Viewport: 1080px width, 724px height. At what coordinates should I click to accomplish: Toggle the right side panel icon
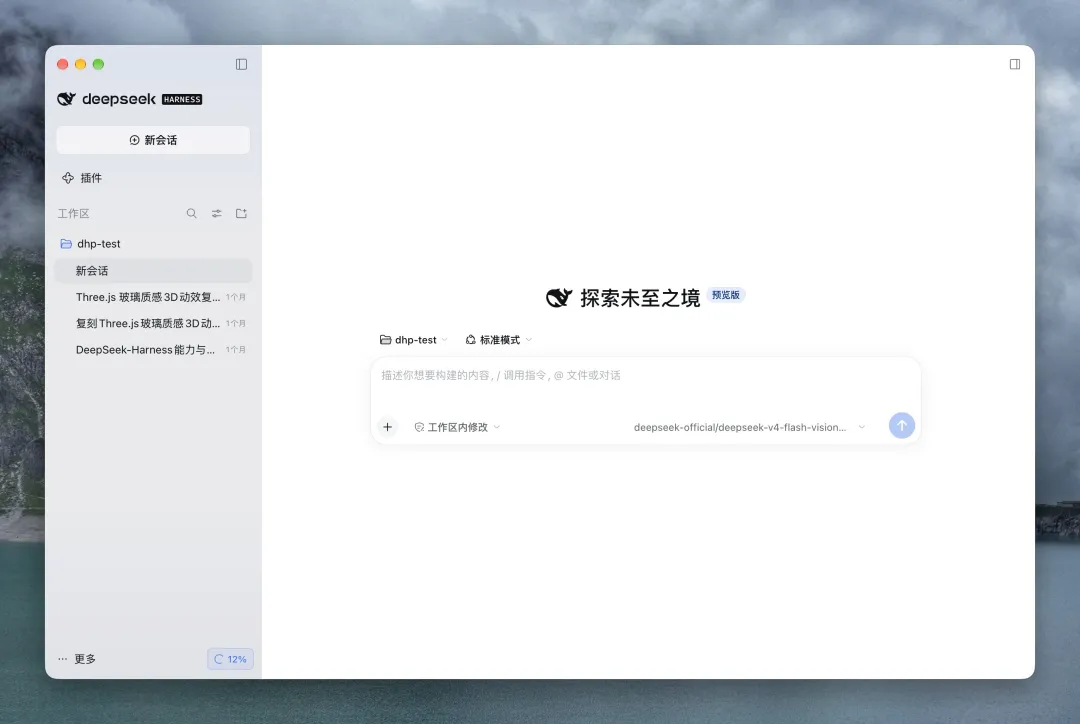(1015, 64)
